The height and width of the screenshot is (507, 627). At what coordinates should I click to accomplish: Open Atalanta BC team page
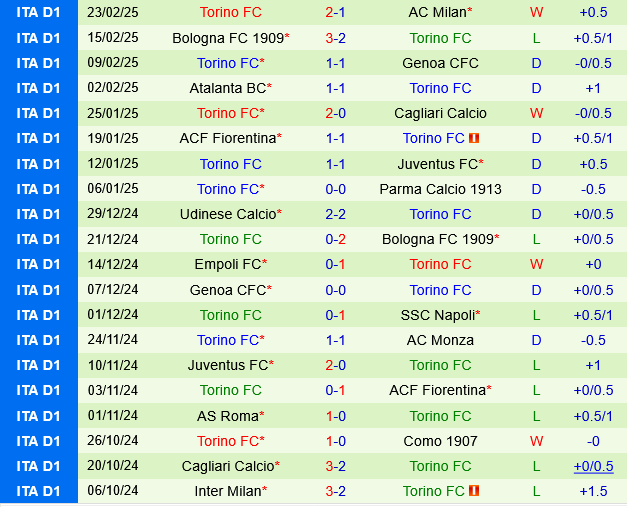pos(227,88)
